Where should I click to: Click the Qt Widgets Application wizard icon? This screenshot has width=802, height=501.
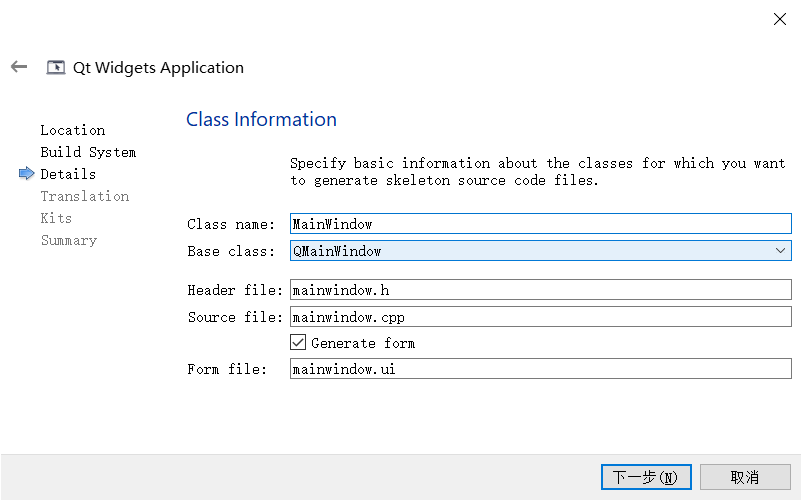pos(56,68)
